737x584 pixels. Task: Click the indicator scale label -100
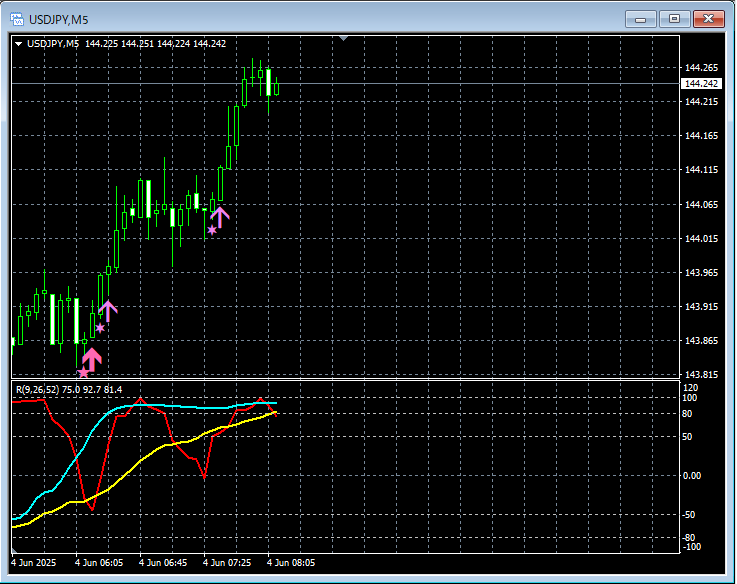(x=691, y=547)
